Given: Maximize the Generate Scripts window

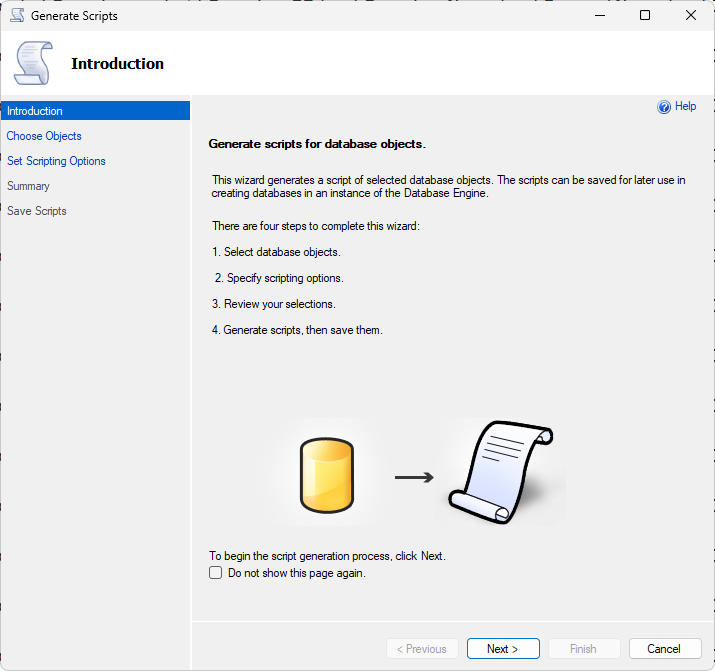Looking at the screenshot, I should [x=645, y=15].
